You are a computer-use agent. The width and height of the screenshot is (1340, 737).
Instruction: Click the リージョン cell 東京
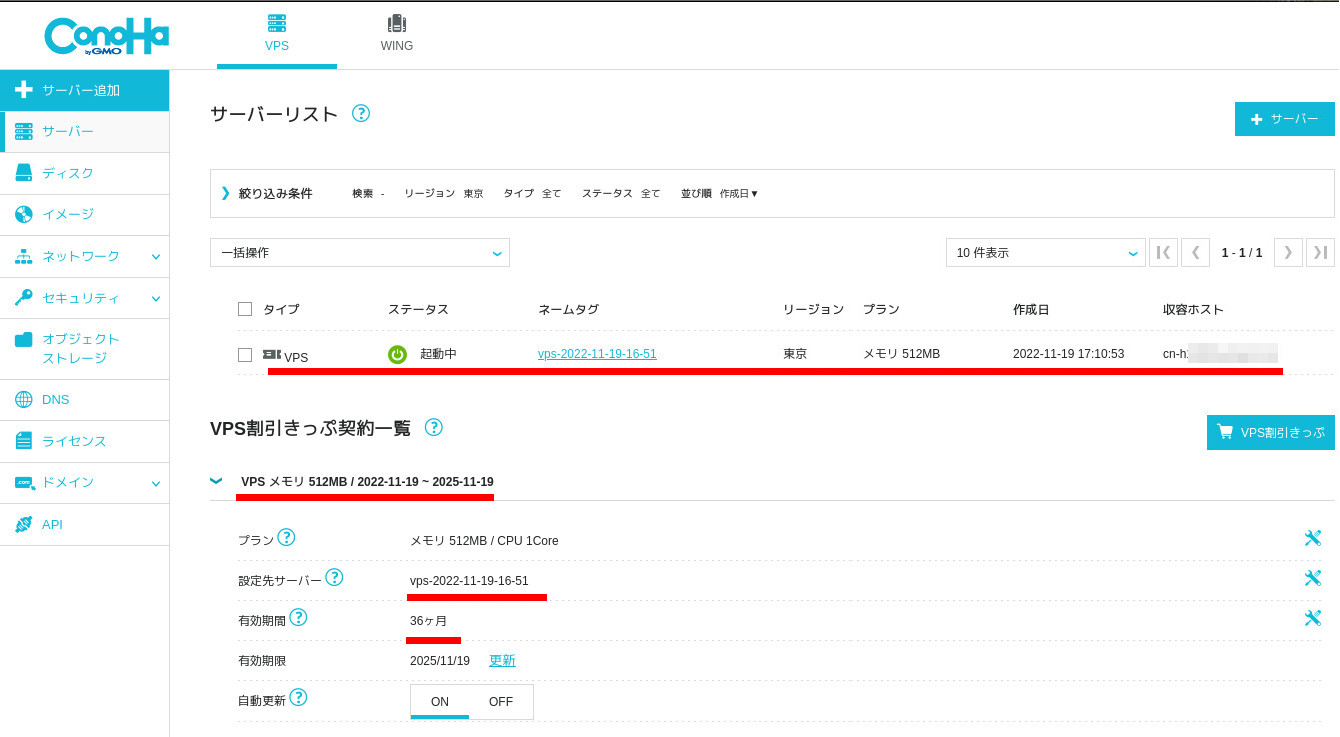[795, 354]
